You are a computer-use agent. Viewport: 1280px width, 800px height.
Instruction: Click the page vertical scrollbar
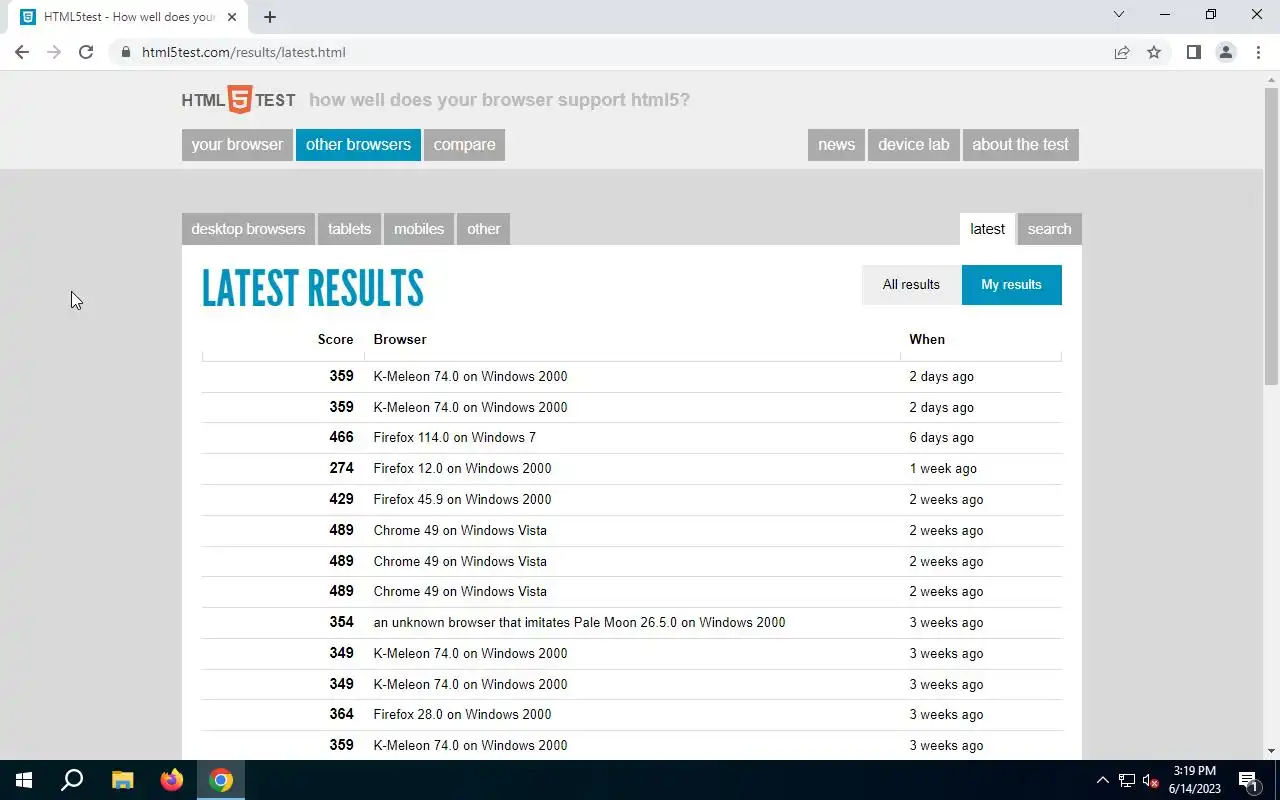click(1271, 235)
